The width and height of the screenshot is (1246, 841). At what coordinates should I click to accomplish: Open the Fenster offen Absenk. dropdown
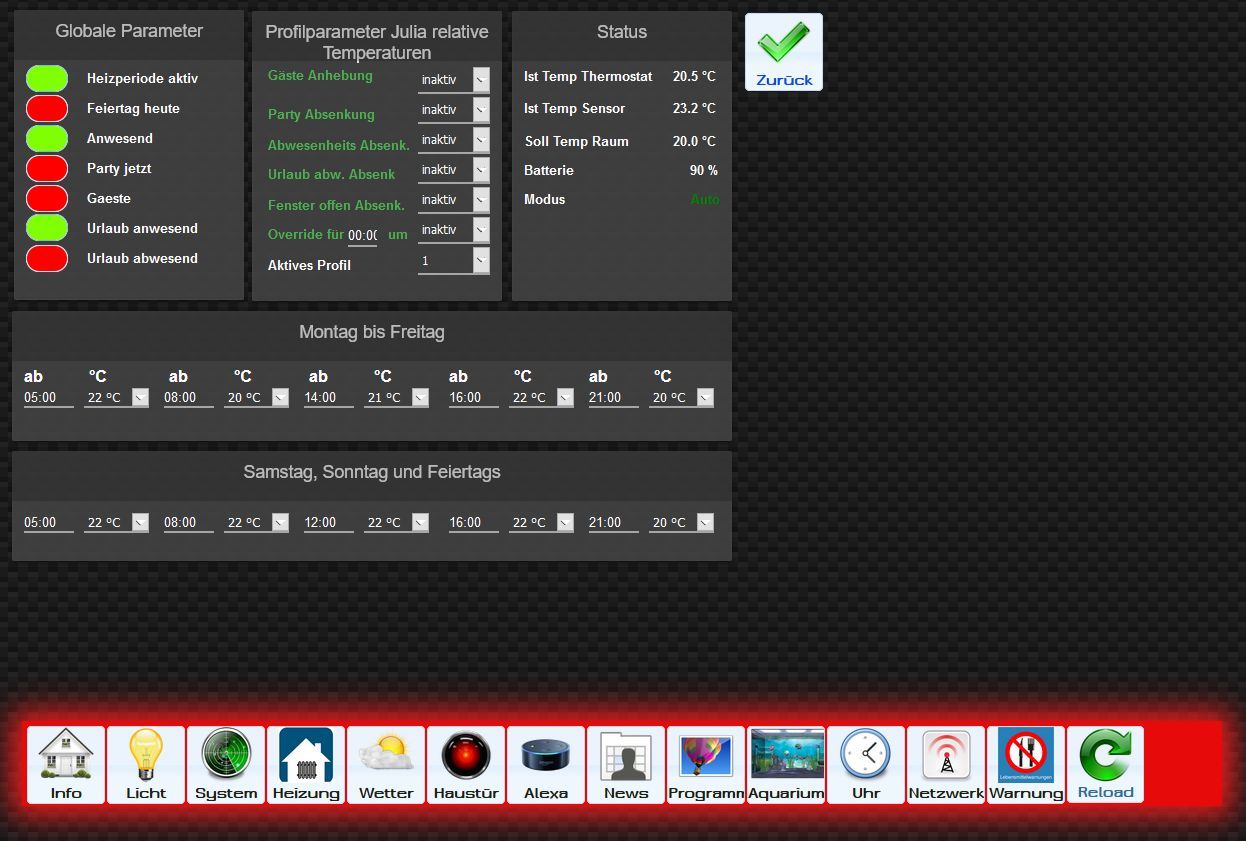[454, 200]
